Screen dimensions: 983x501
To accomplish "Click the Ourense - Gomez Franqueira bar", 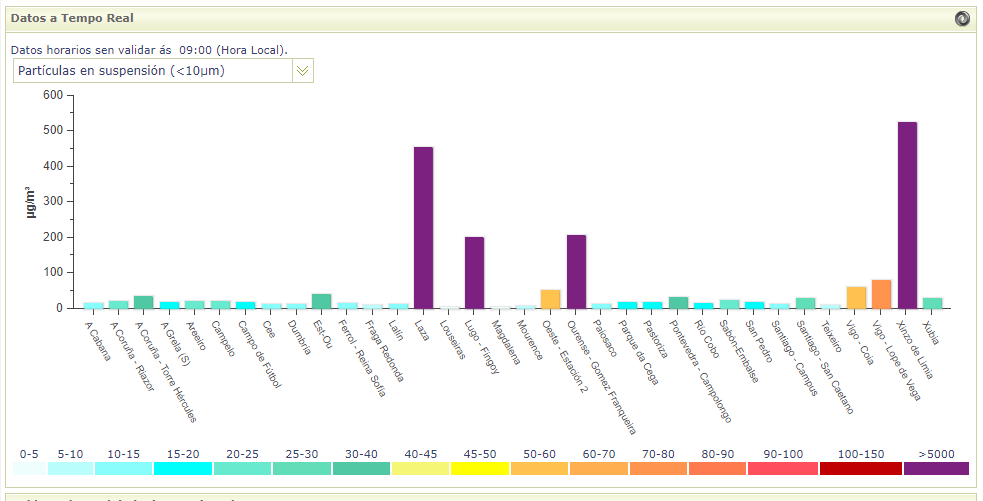I will pos(576,271).
